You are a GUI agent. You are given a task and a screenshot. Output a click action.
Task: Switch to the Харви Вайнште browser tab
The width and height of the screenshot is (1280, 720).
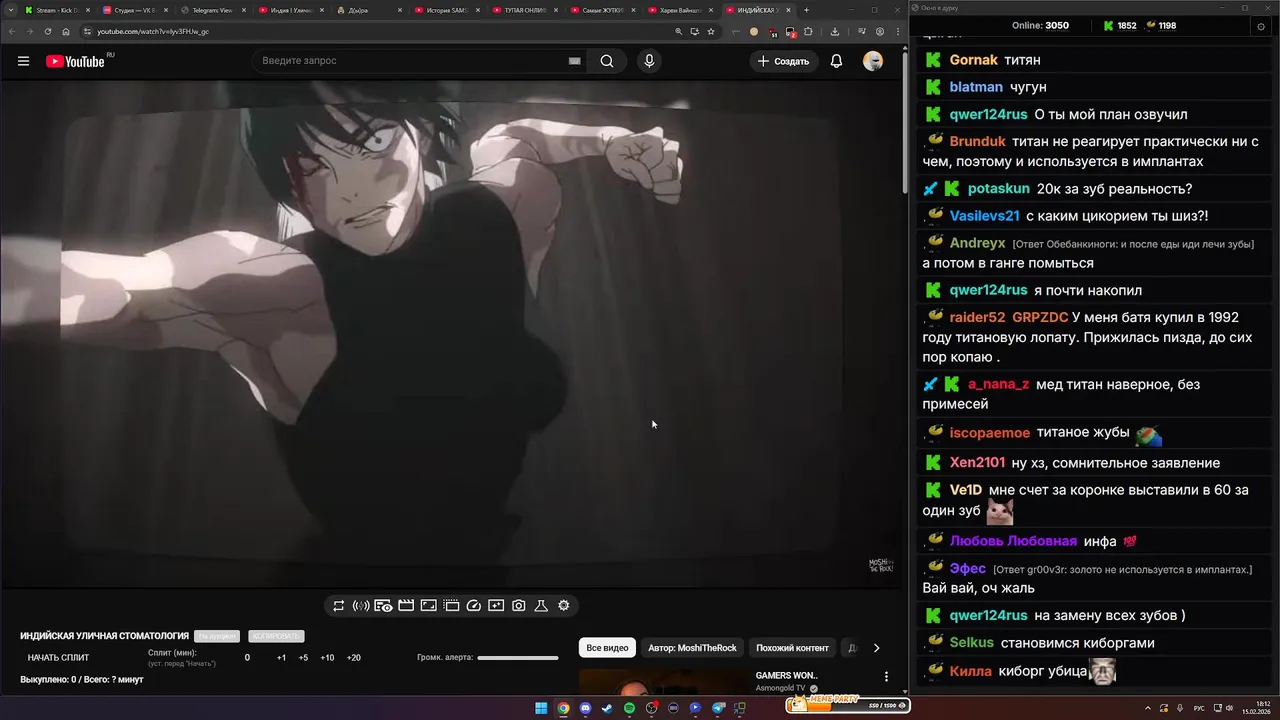pyautogui.click(x=679, y=10)
